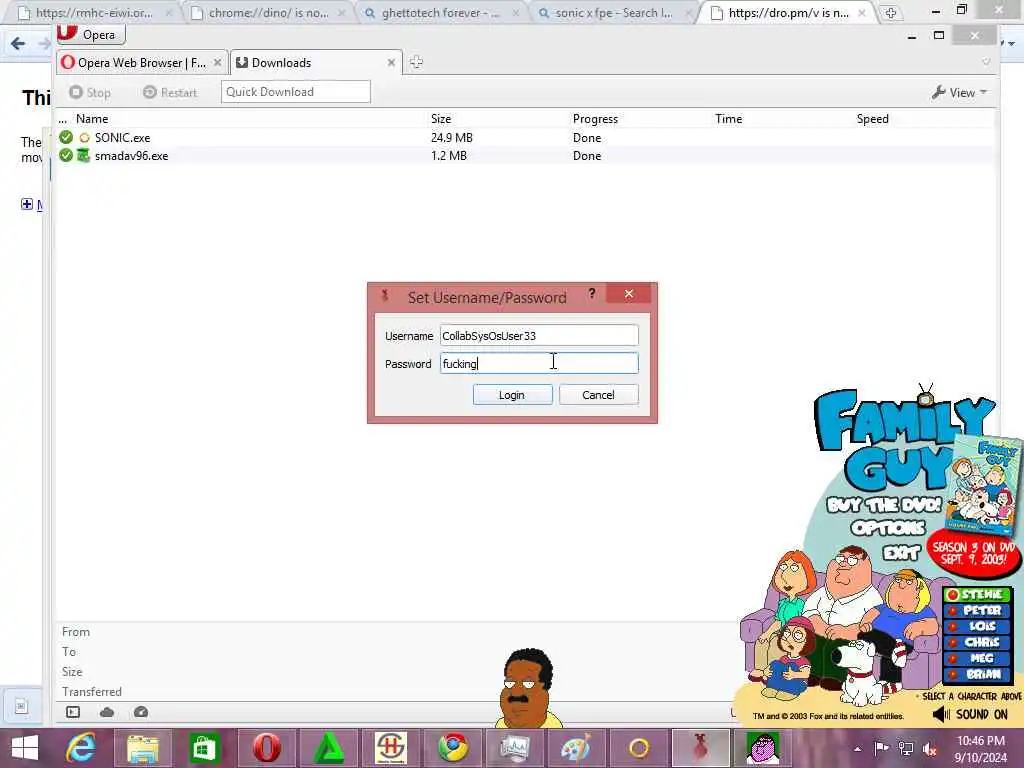Viewport: 1024px width, 768px height.
Task: Click the Speed column header
Action: [x=872, y=119]
